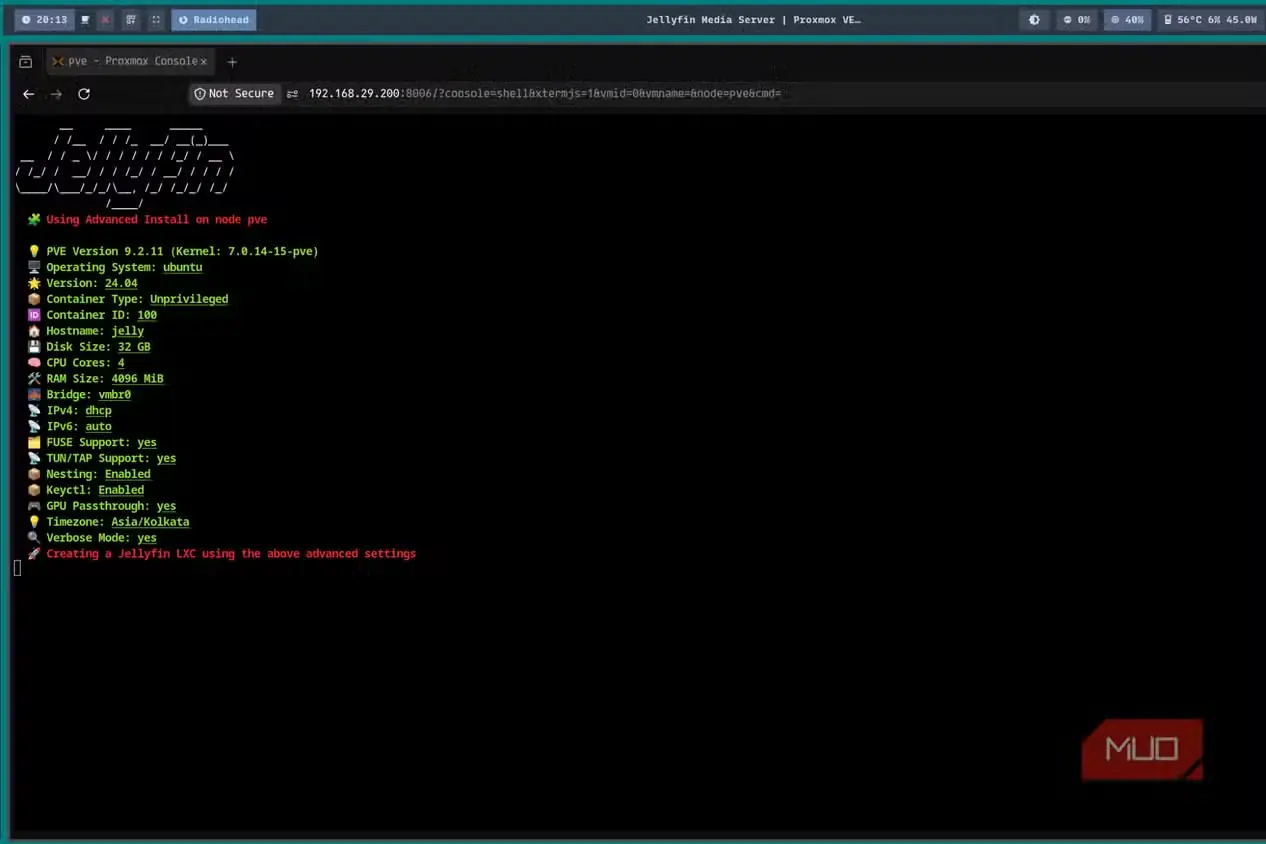Click the TUN/TAP Support value 'yes'
Image resolution: width=1266 pixels, height=844 pixels.
coord(166,459)
